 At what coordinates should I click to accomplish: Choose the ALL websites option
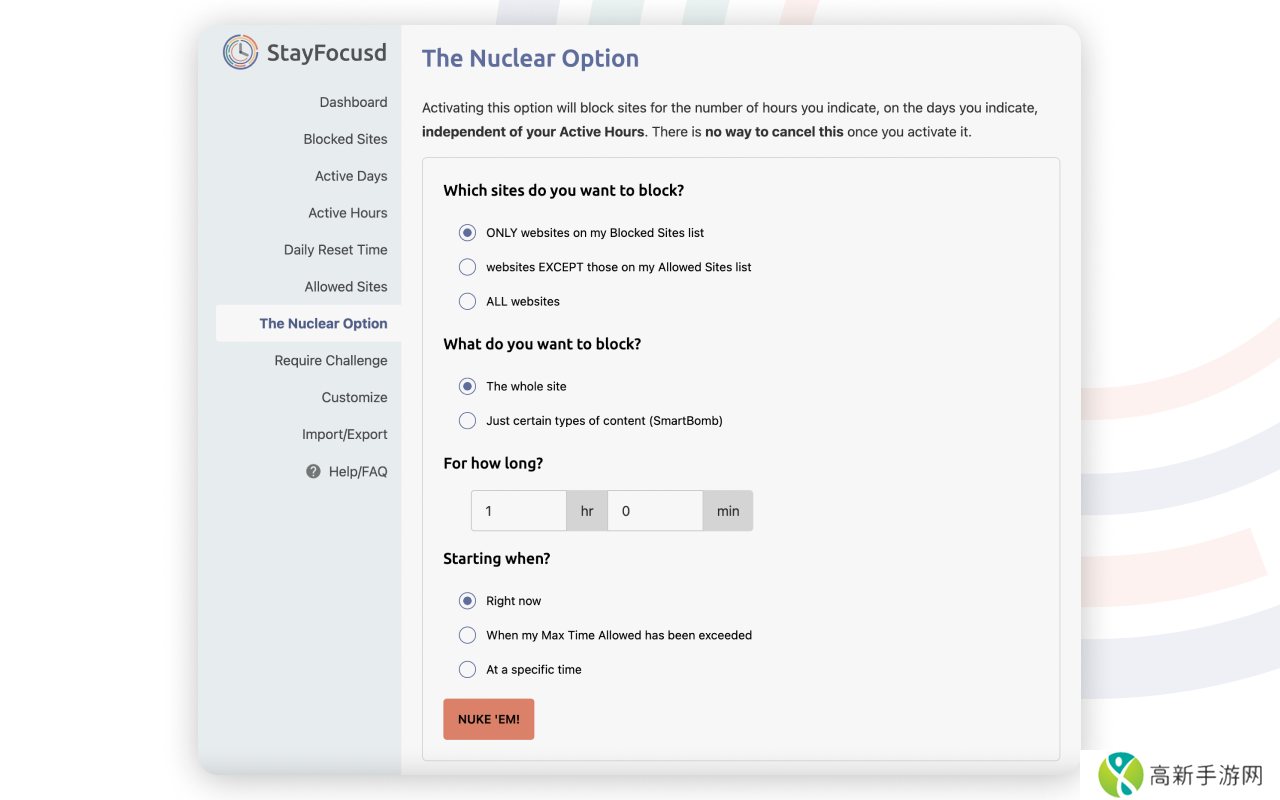467,301
